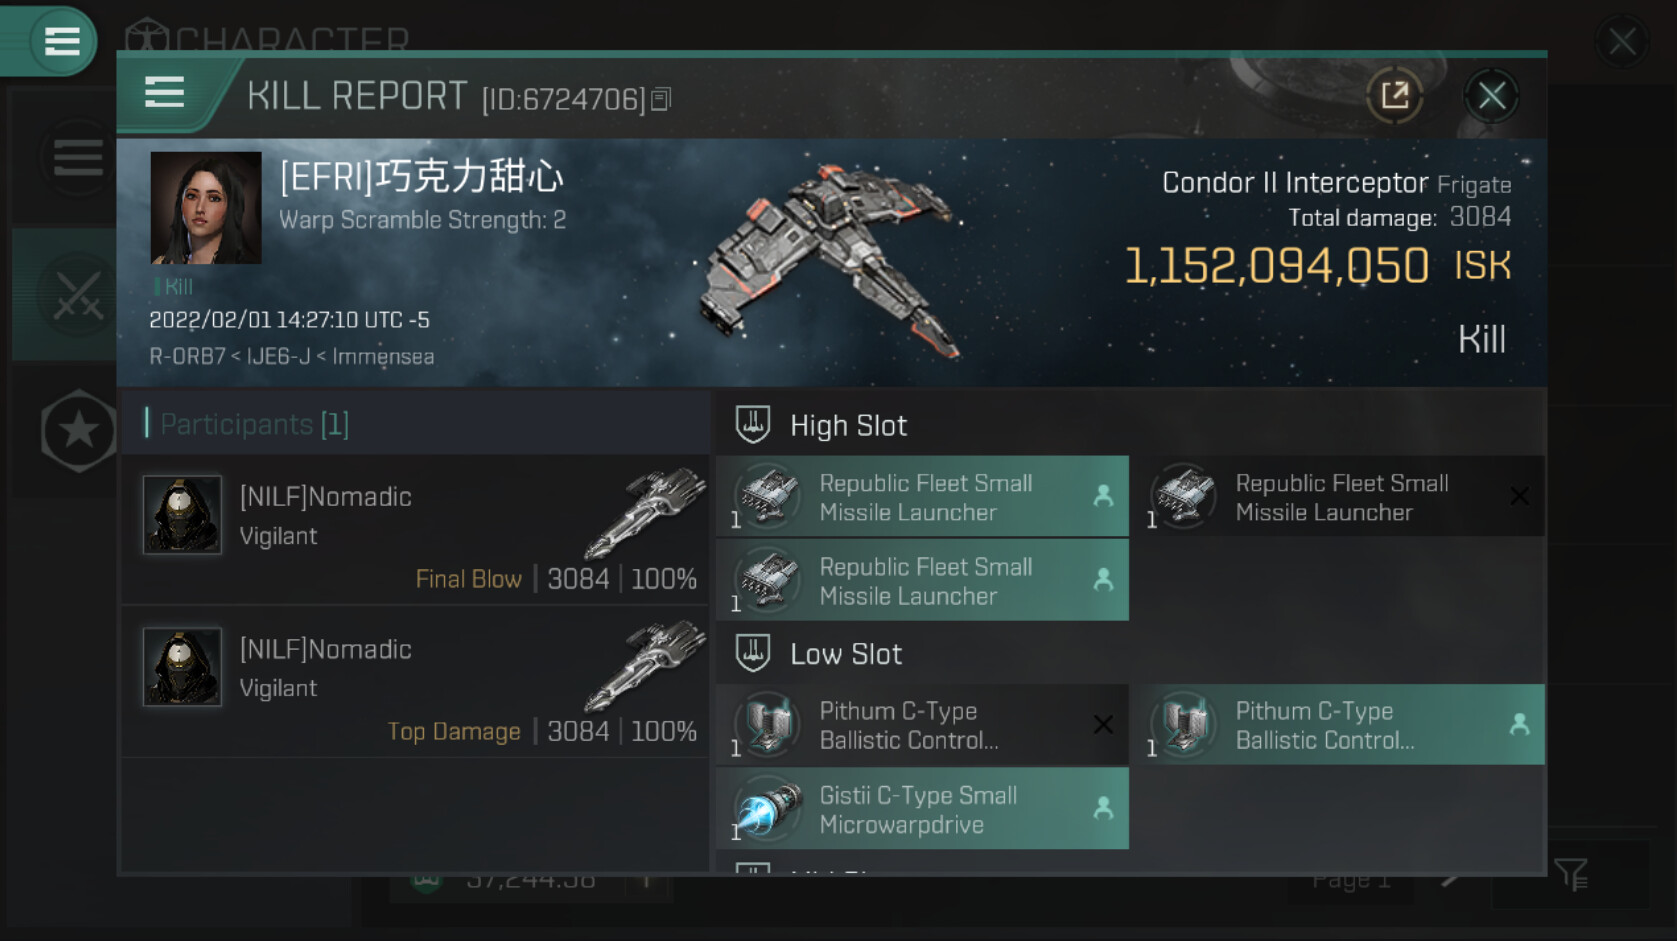This screenshot has height=941, width=1677.
Task: Click the victim character portrait
Action: [206, 208]
